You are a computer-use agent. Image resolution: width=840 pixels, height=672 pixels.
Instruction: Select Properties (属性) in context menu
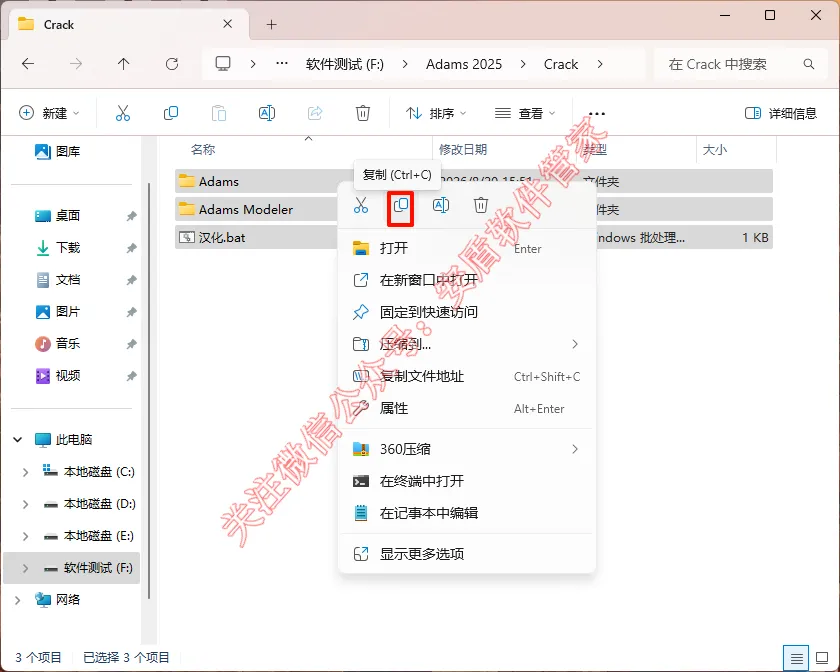coord(467,408)
